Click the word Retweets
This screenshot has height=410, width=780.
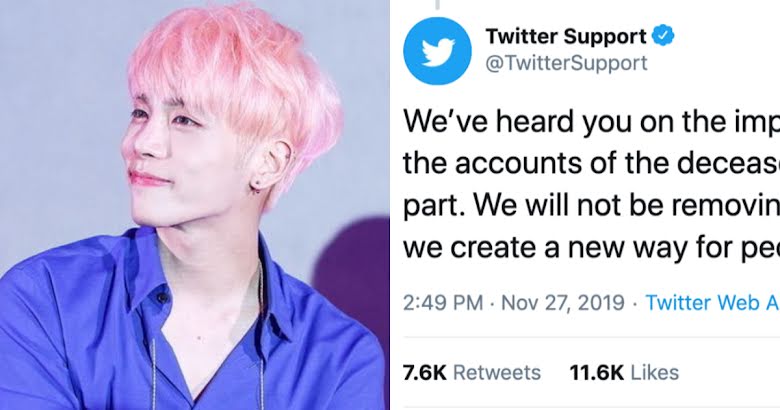tap(497, 373)
